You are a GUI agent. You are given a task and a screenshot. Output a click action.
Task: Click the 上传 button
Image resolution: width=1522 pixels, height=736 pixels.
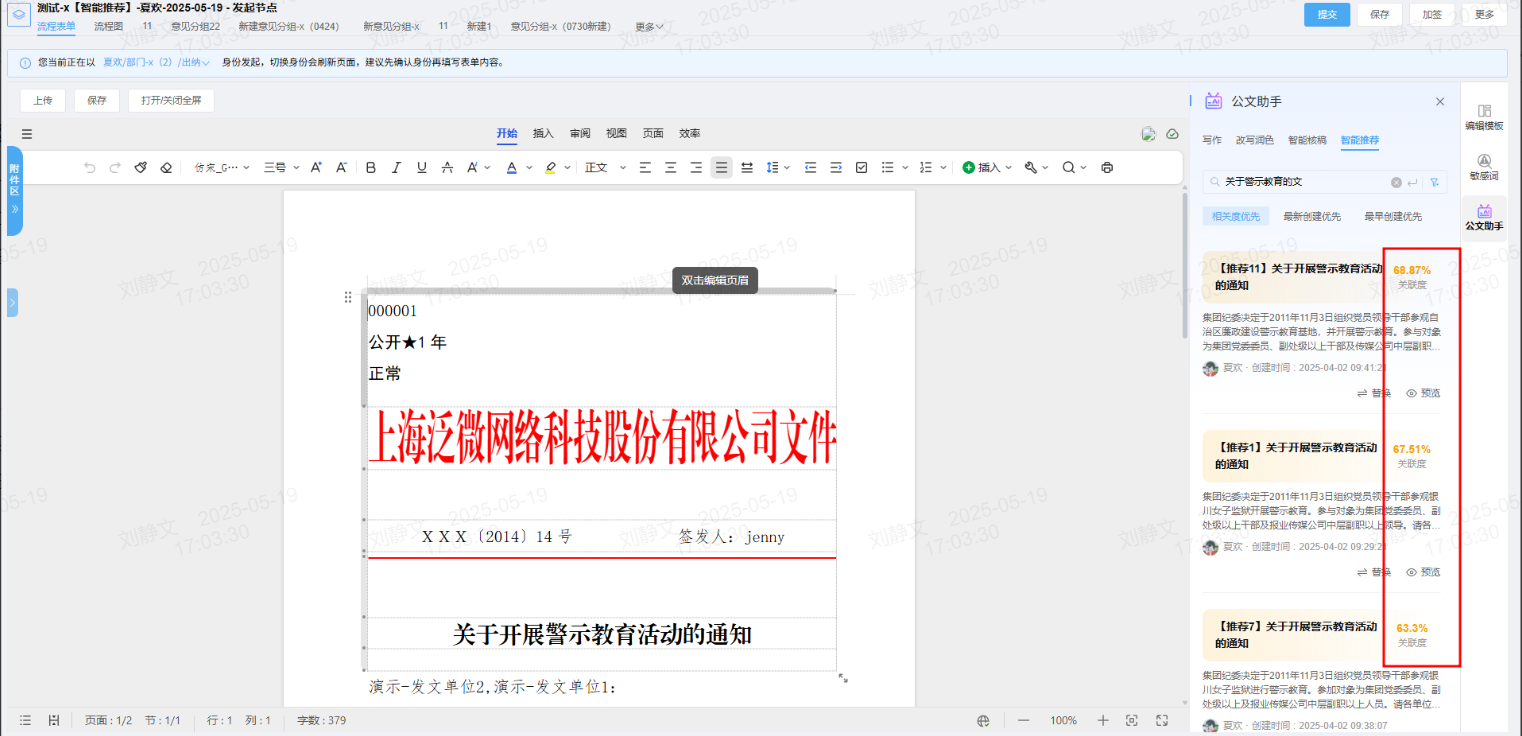coord(42,100)
